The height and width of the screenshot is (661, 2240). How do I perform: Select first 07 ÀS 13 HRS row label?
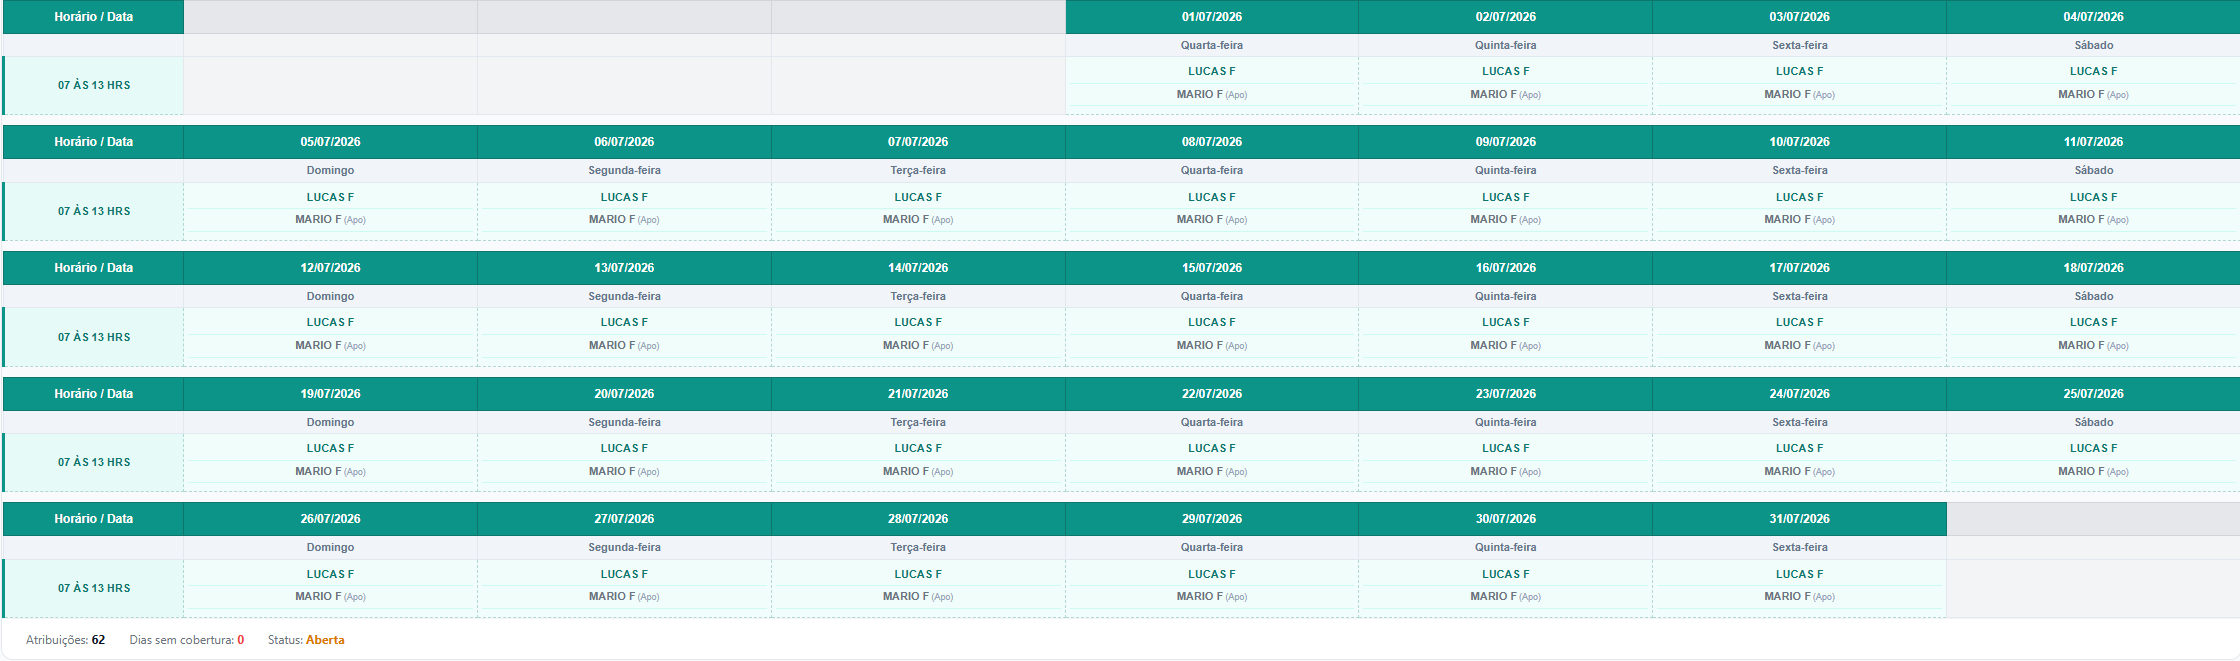pos(94,85)
